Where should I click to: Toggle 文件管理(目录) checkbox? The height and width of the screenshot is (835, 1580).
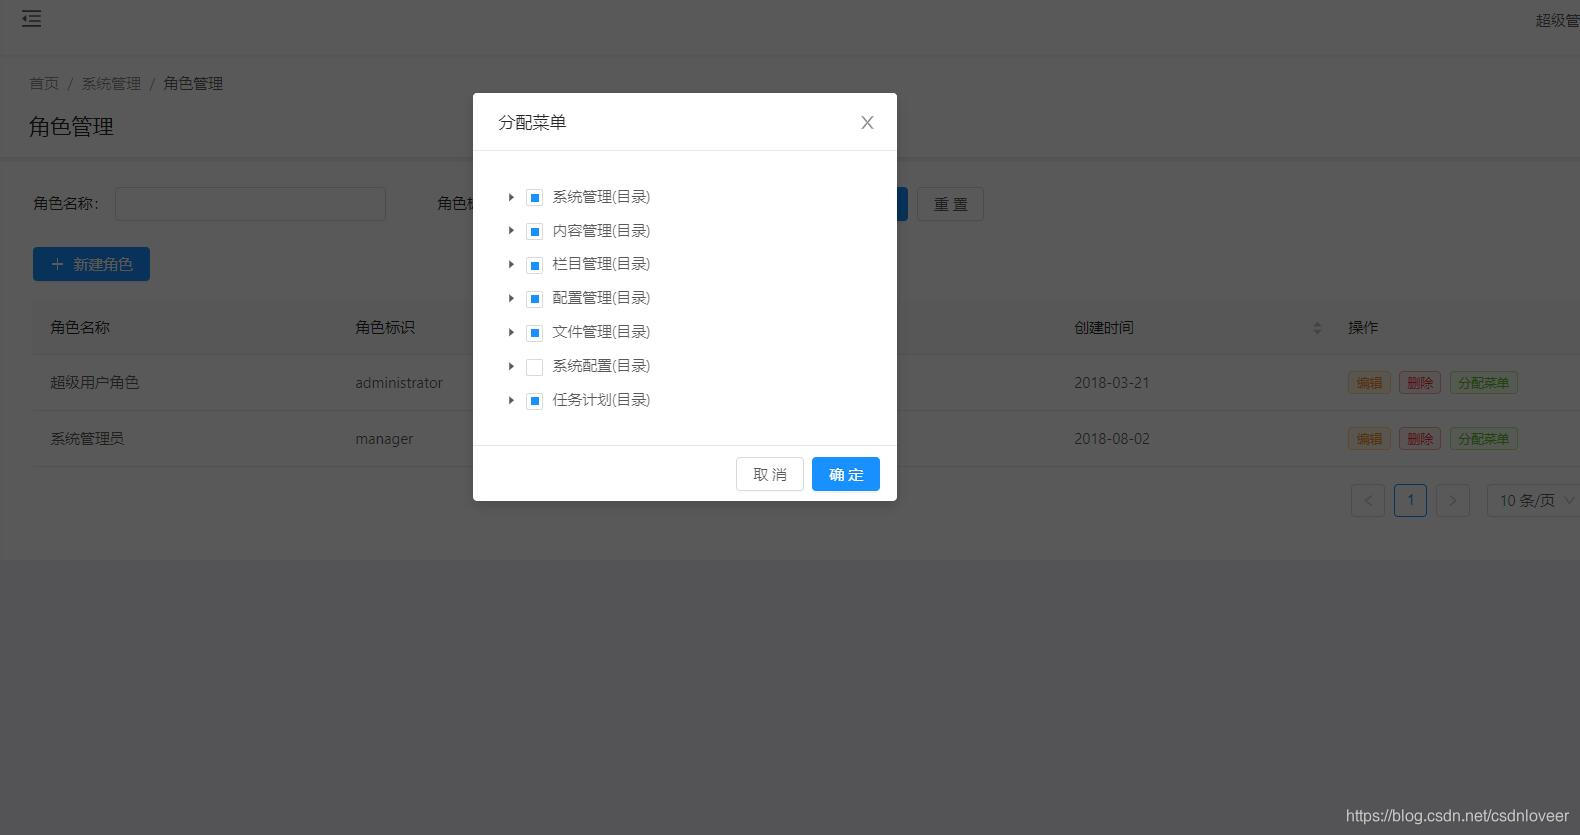pyautogui.click(x=535, y=333)
